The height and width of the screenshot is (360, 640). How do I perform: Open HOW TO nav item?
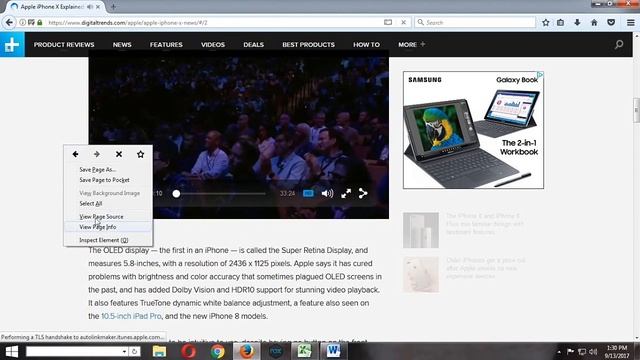(x=367, y=44)
